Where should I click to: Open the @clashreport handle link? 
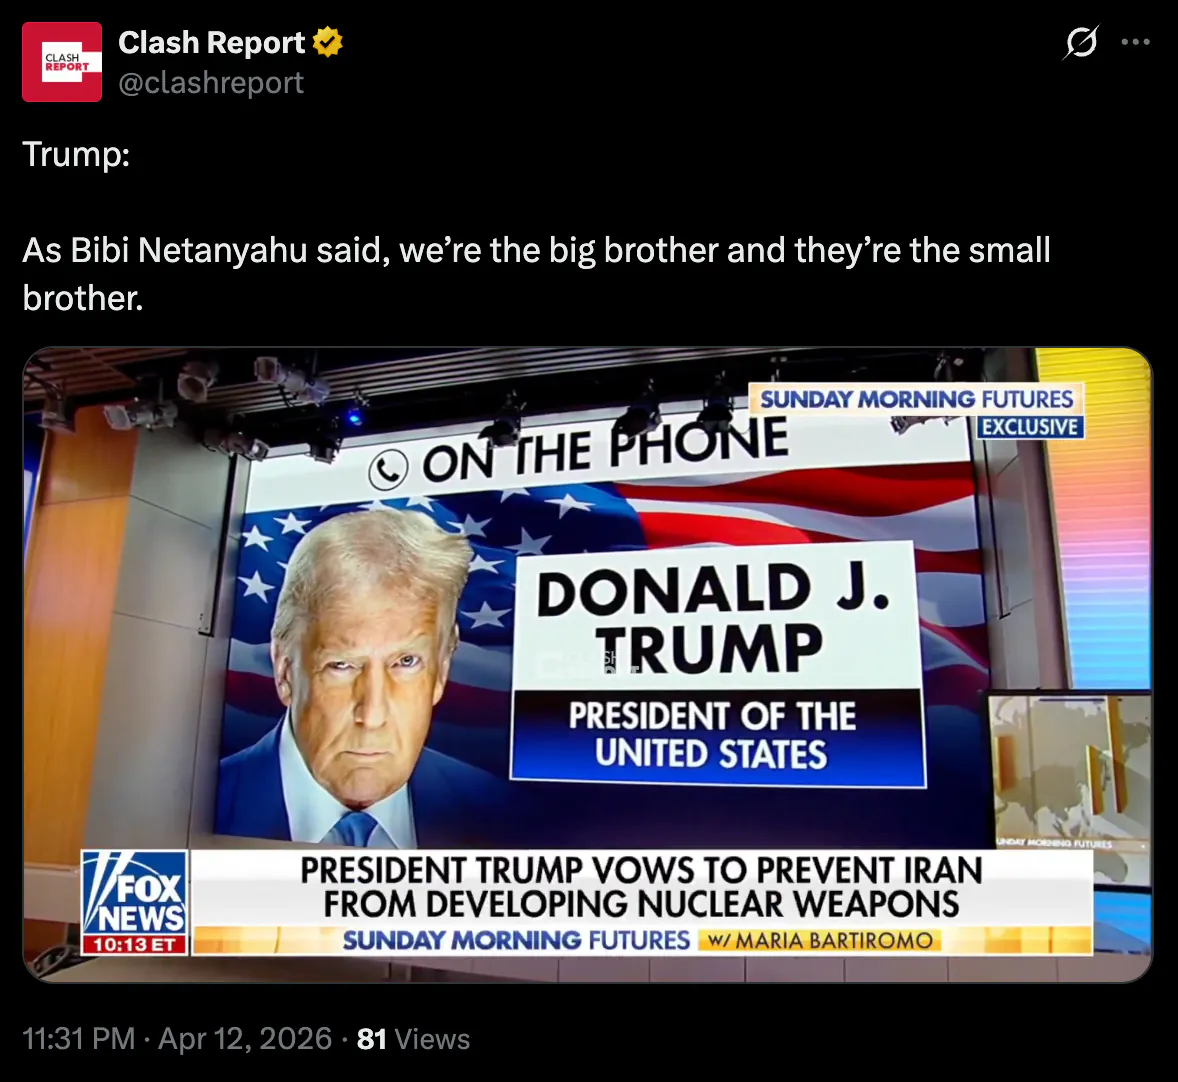pos(210,83)
